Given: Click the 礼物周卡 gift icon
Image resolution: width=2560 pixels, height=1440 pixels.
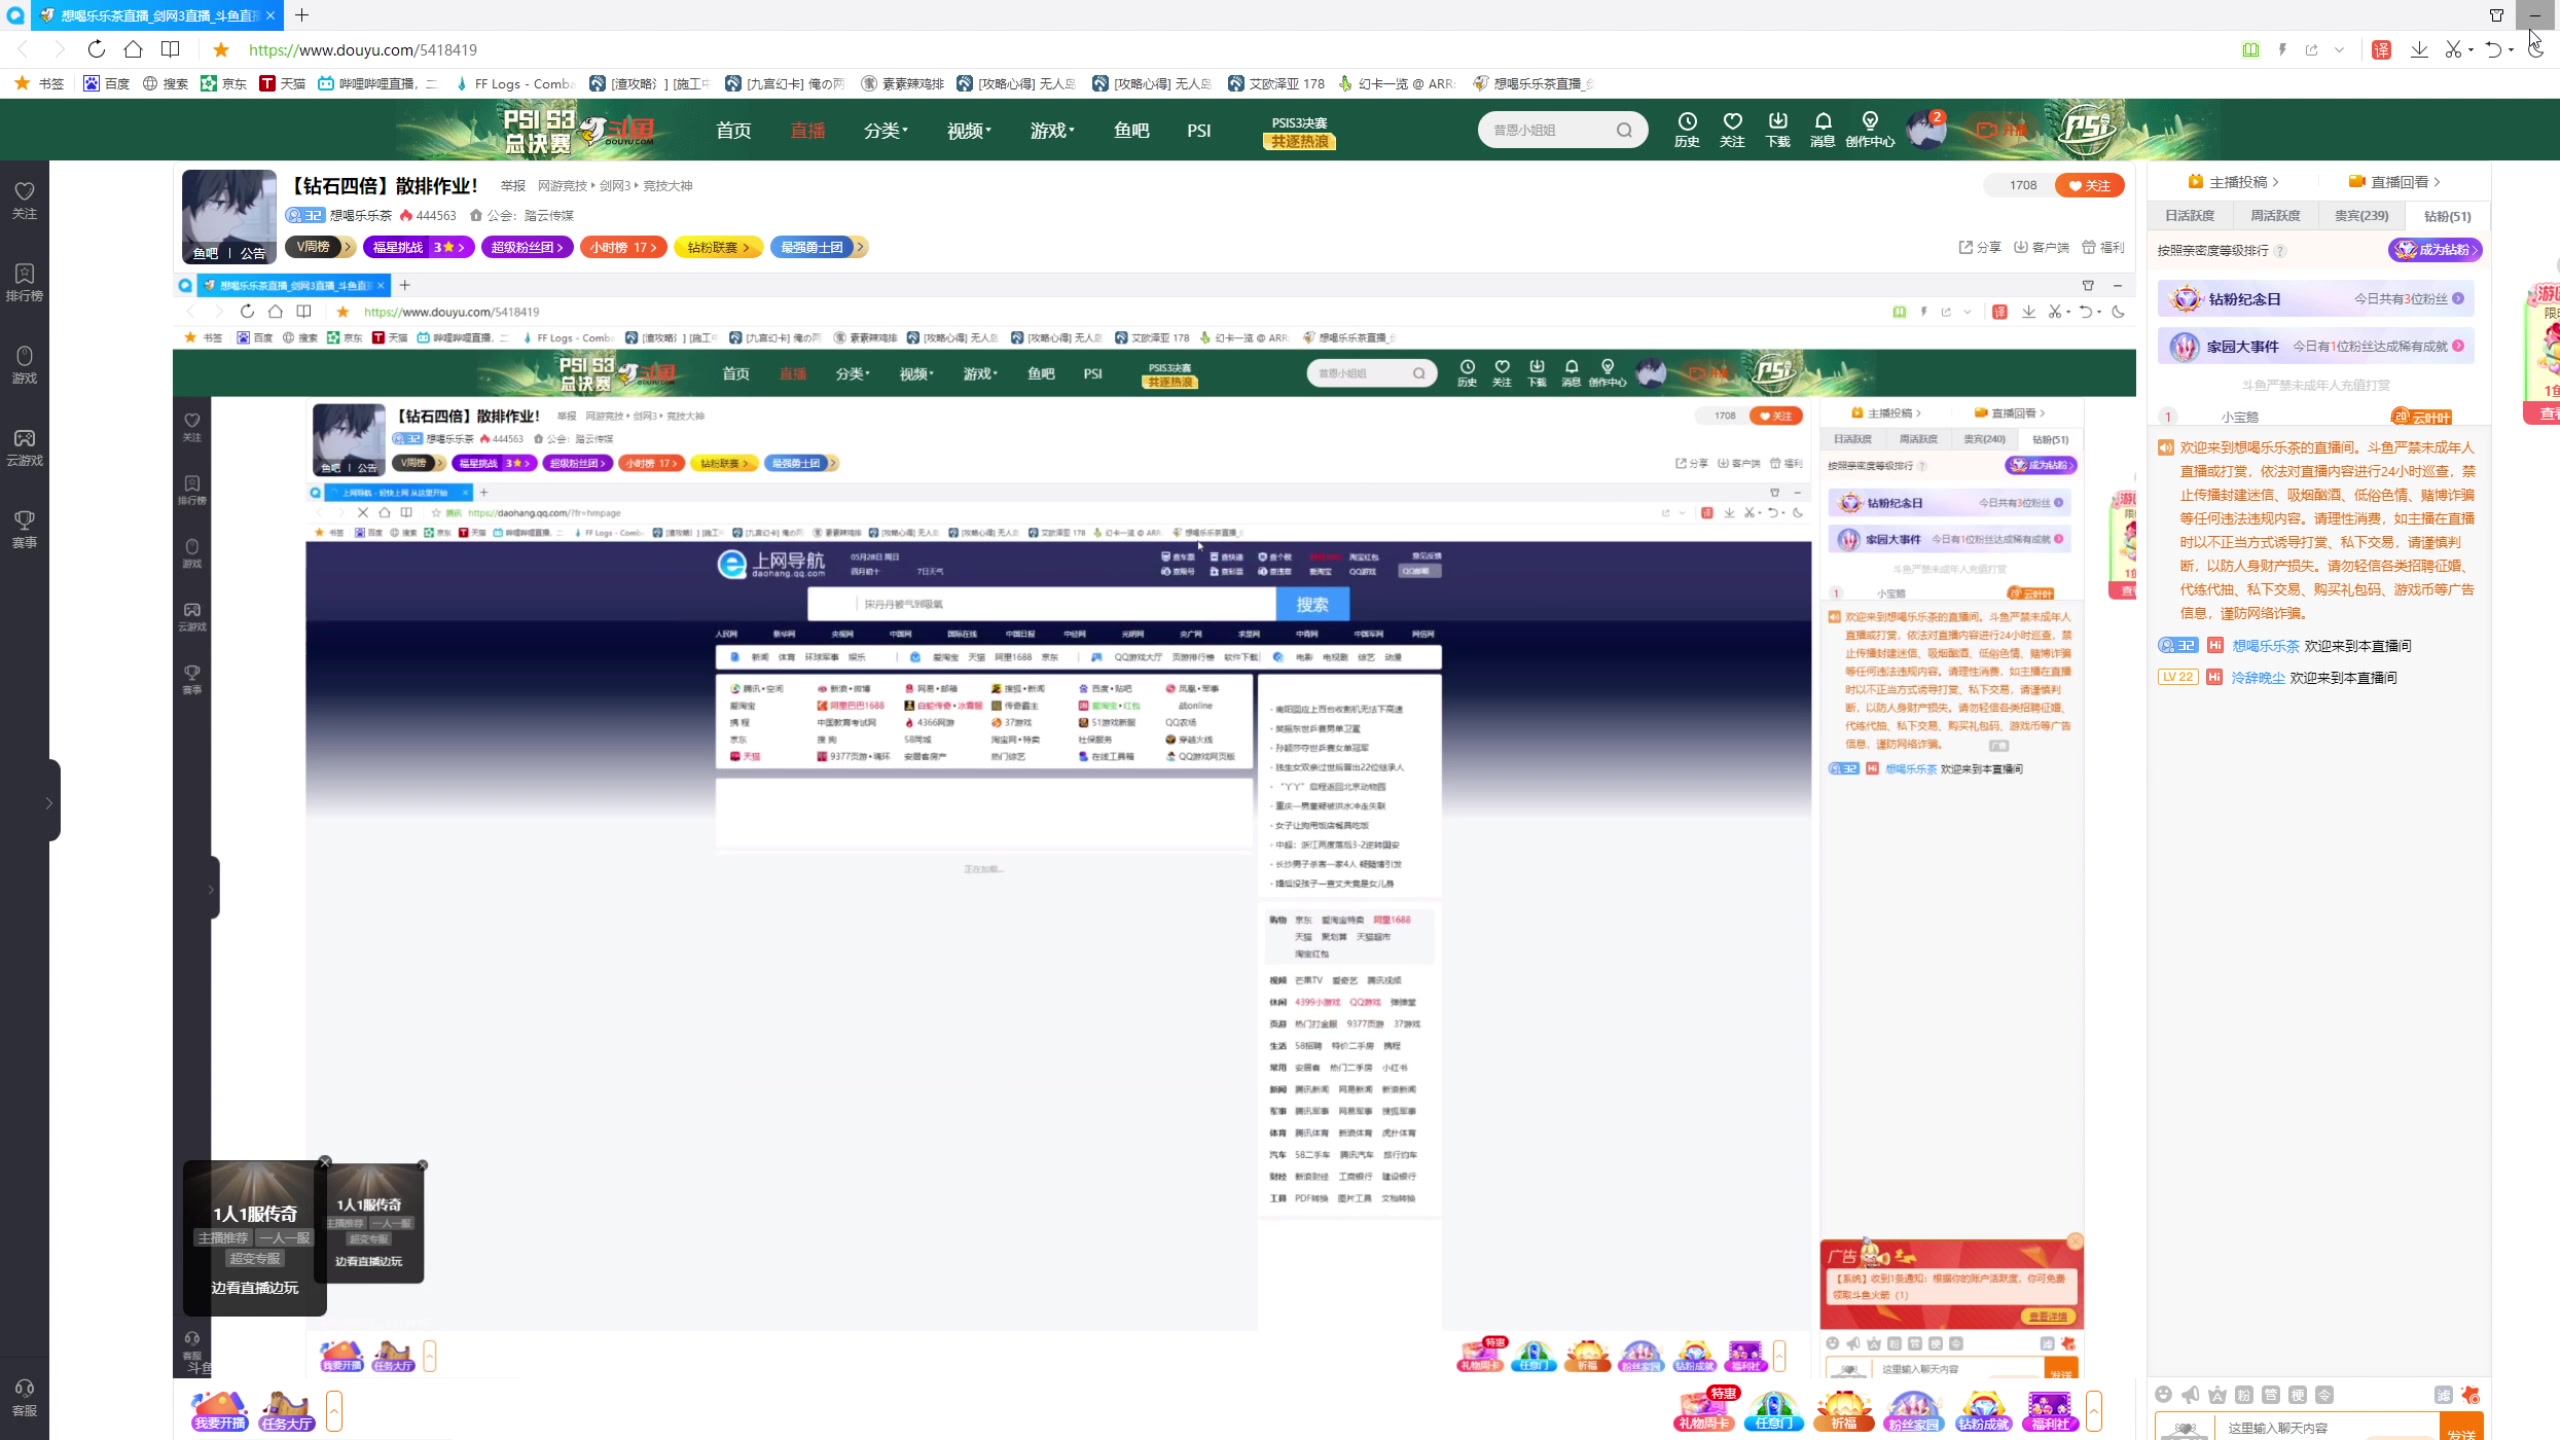Looking at the screenshot, I should point(1704,1410).
